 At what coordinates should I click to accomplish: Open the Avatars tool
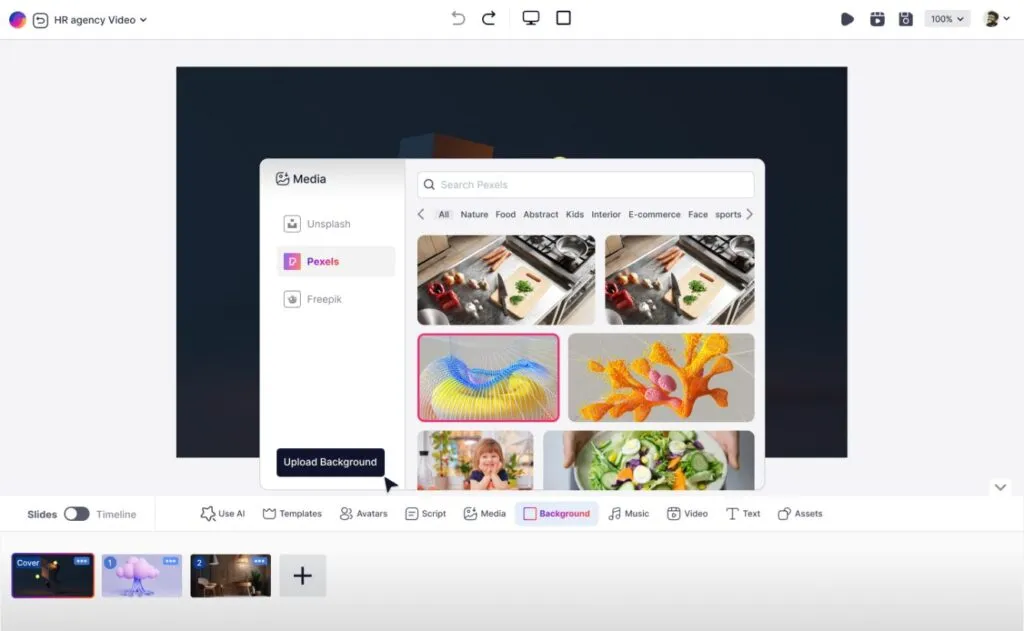(x=363, y=513)
